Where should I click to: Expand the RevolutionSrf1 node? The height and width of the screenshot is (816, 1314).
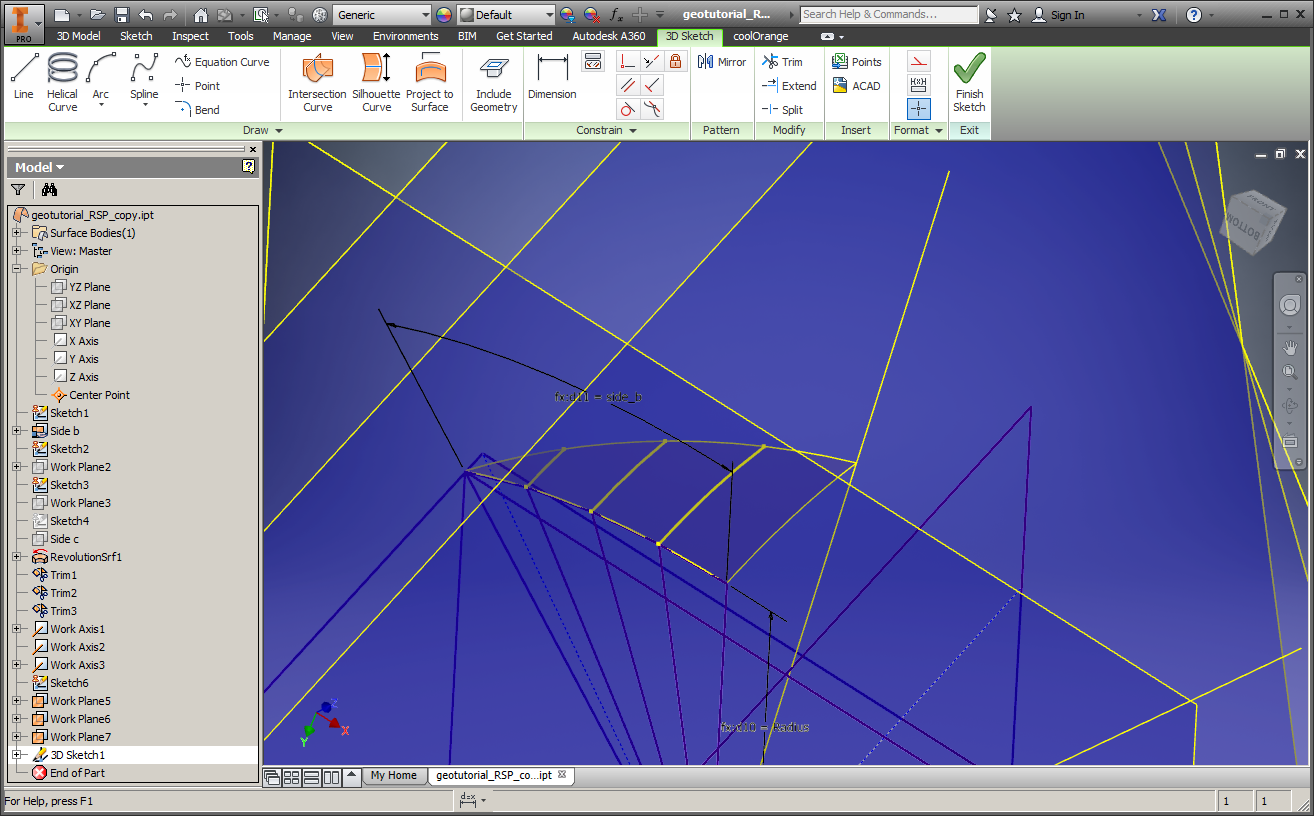coord(17,557)
